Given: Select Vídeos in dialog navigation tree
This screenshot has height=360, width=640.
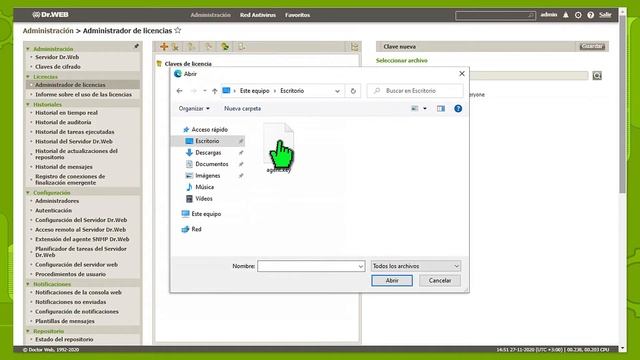Looking at the screenshot, I should (x=204, y=199).
